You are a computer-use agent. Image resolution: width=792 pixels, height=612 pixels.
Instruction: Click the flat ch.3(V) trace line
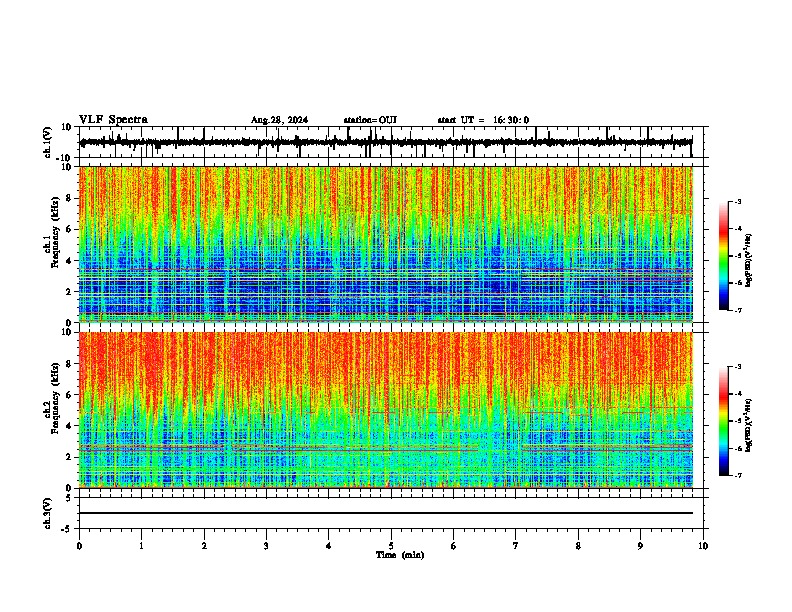click(386, 513)
